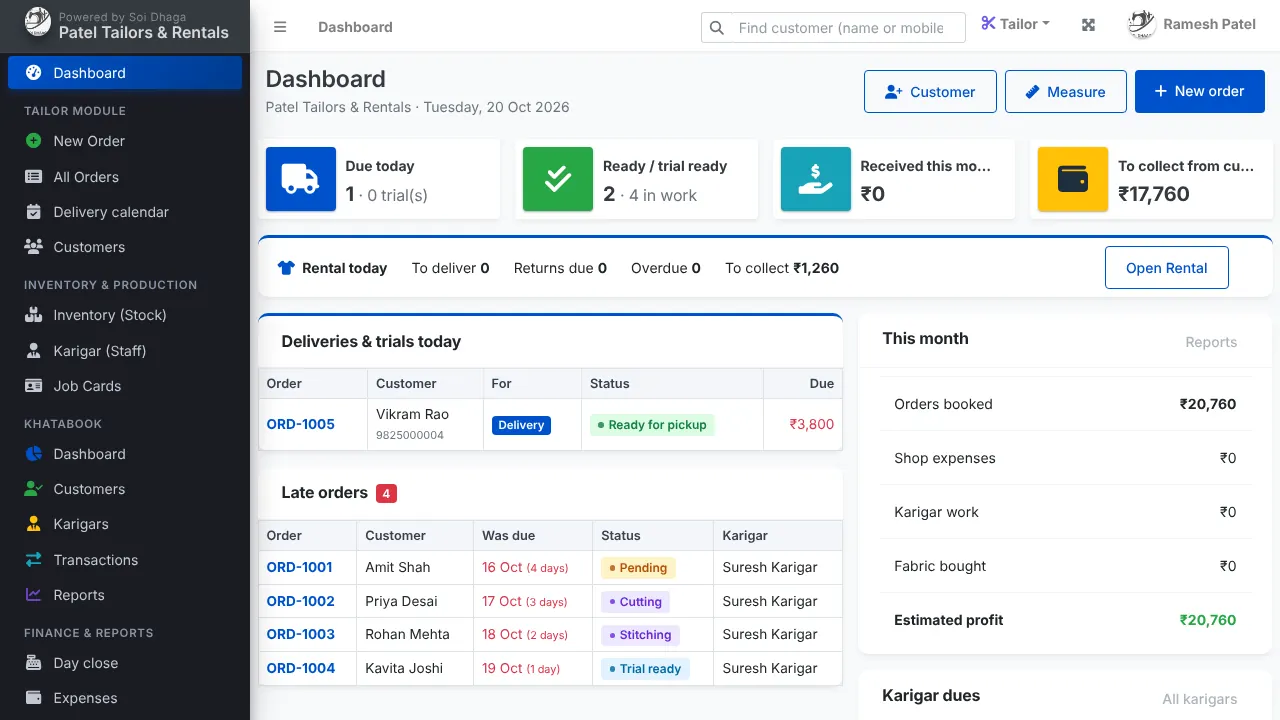Open late order ORD-1002
This screenshot has height=720, width=1280.
tap(300, 601)
